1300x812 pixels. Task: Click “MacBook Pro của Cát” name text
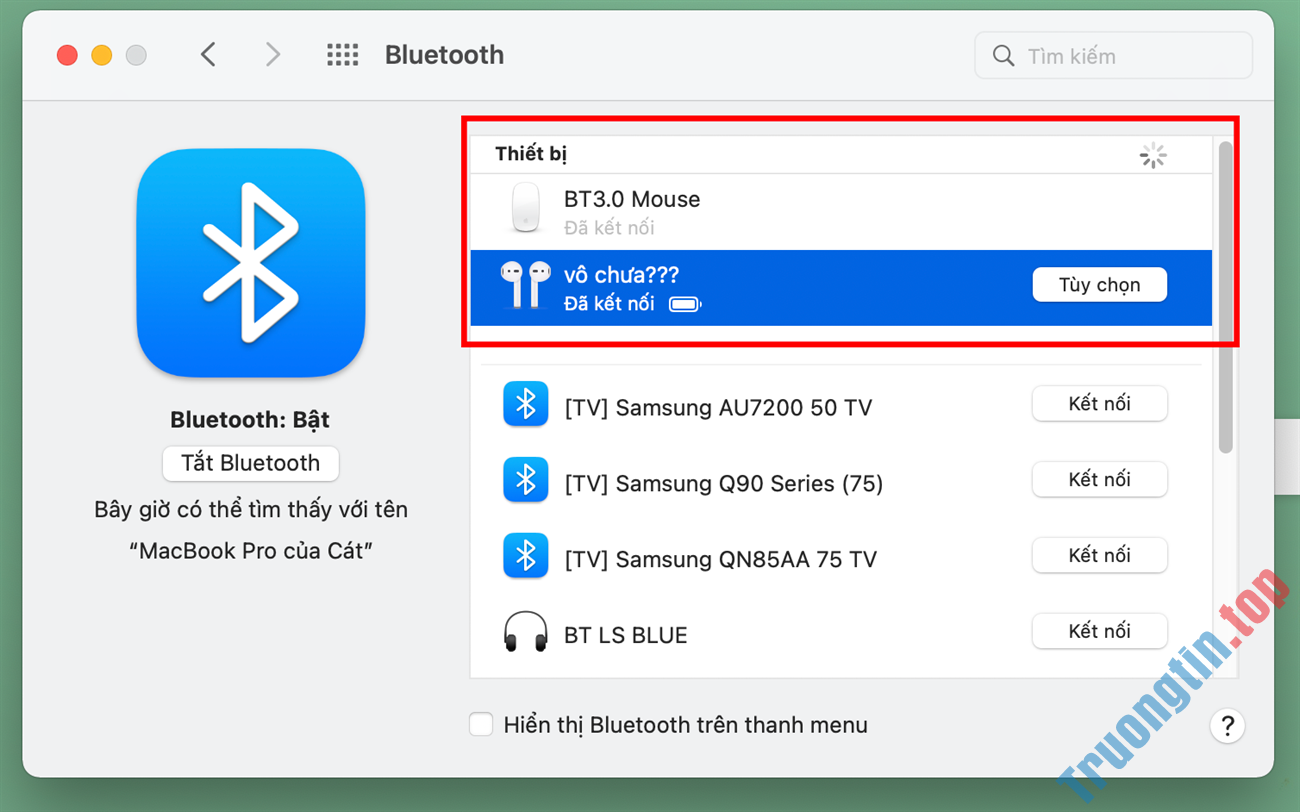250,551
